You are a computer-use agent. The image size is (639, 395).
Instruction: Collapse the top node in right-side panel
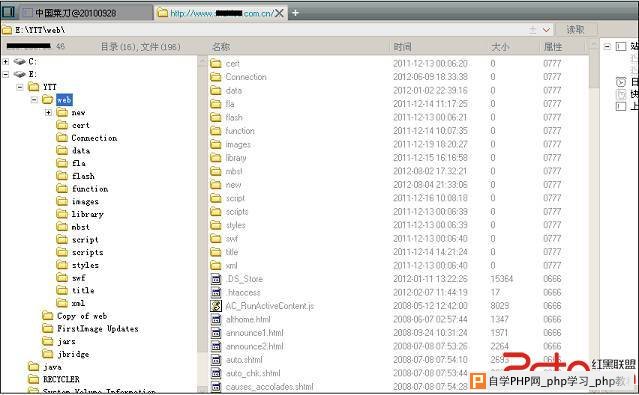coord(607,46)
